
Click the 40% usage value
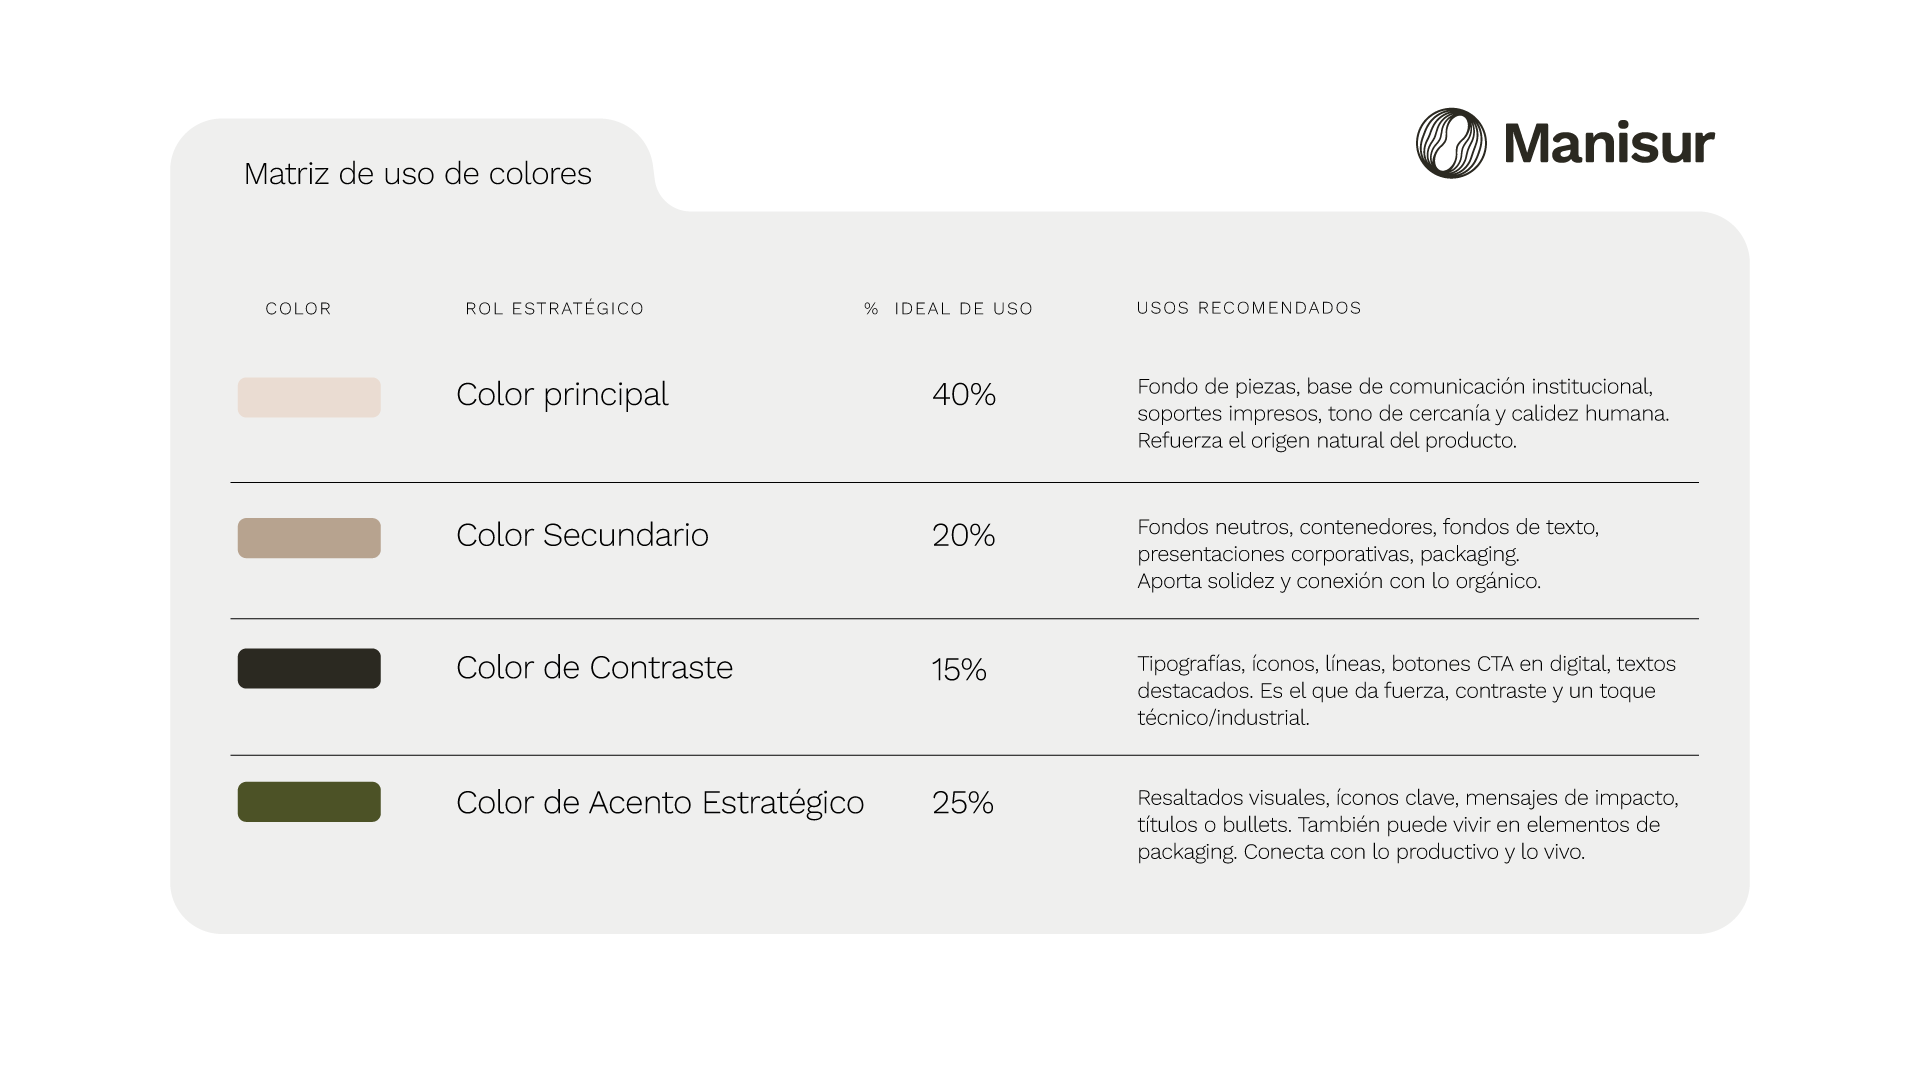(x=964, y=395)
